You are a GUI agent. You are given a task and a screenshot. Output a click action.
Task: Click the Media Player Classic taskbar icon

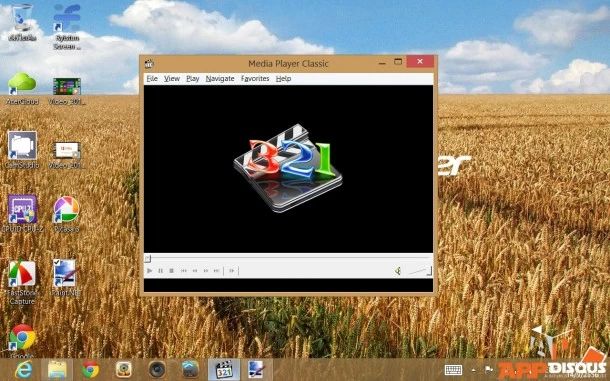(224, 370)
